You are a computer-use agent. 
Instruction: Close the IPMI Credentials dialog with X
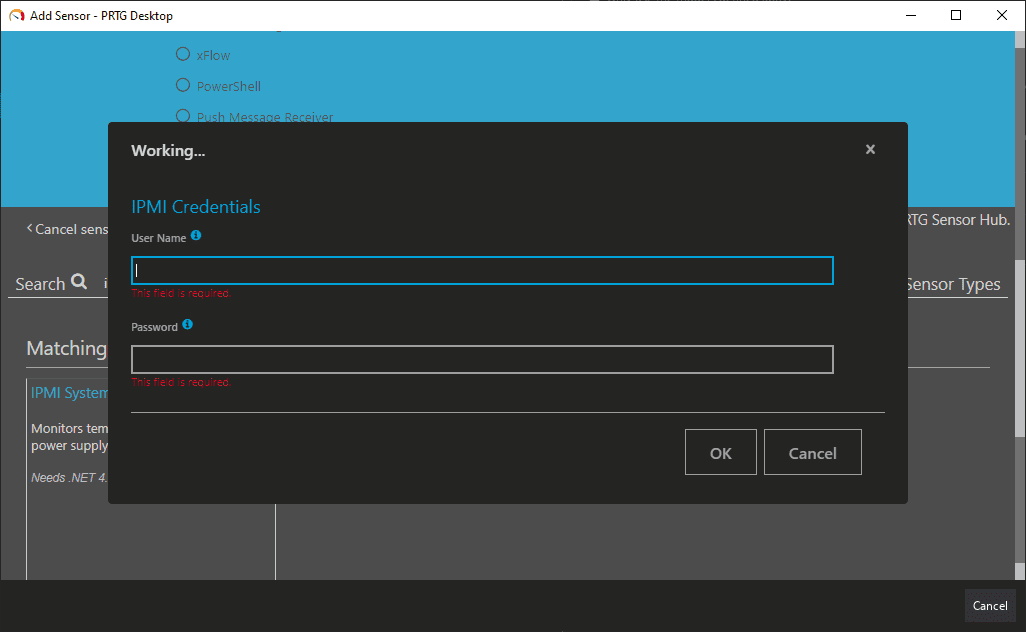(x=870, y=149)
